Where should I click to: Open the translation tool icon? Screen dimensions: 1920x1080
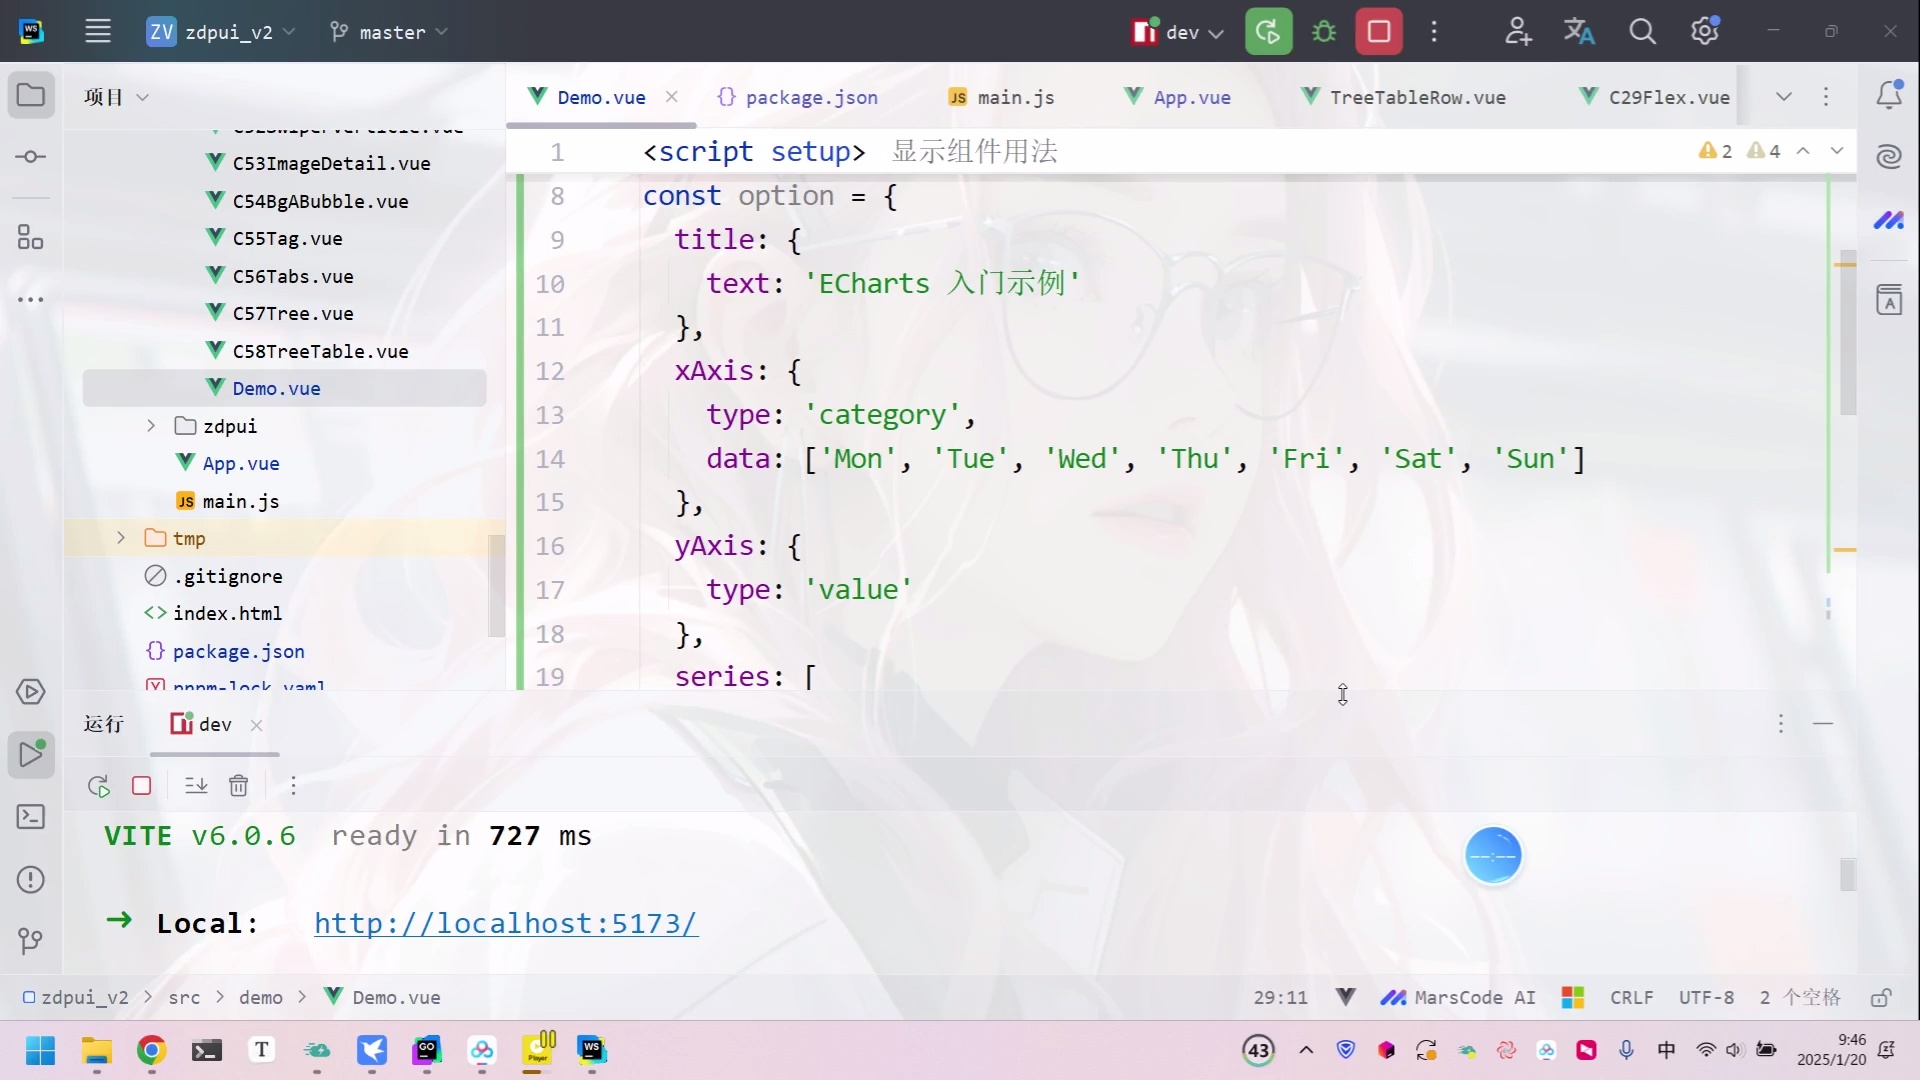click(1579, 31)
